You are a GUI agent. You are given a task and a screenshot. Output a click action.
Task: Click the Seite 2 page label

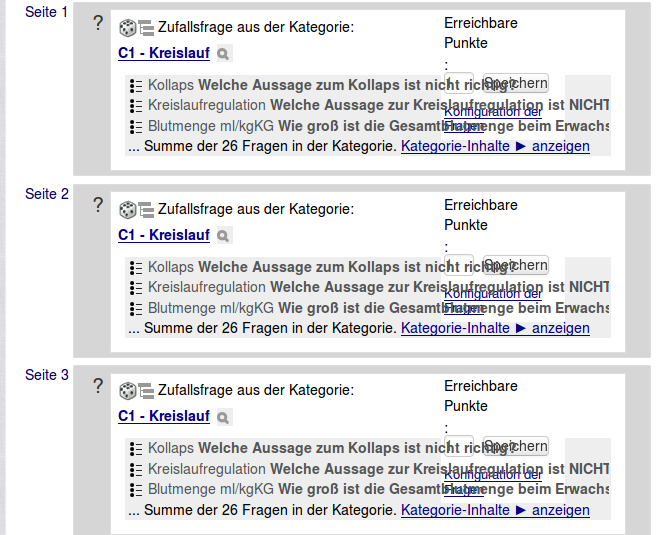[47, 194]
